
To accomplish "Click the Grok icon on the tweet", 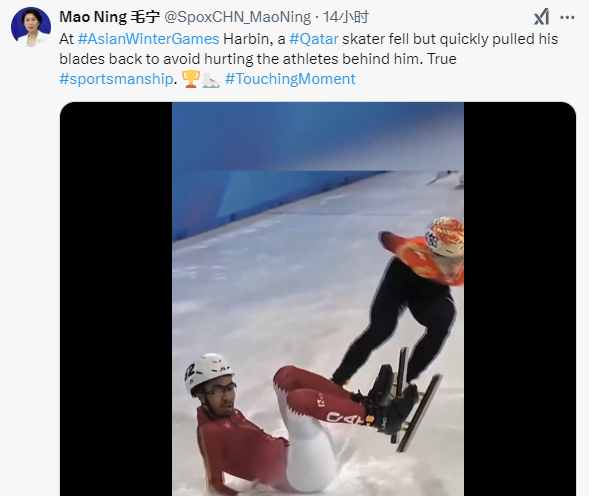I will (541, 17).
